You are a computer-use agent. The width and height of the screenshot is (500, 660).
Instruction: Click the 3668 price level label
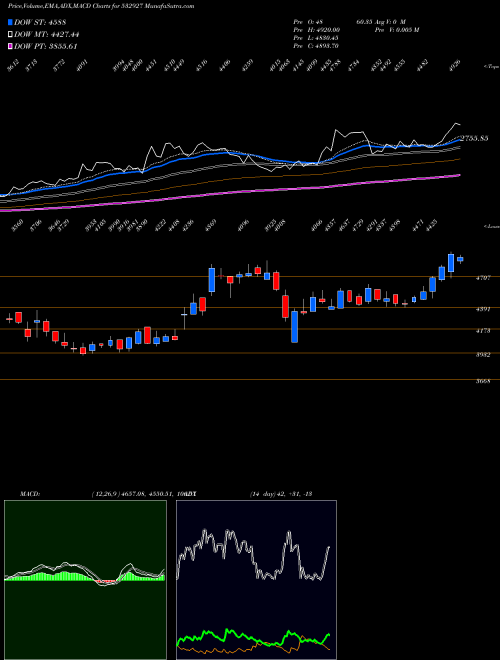(x=483, y=382)
